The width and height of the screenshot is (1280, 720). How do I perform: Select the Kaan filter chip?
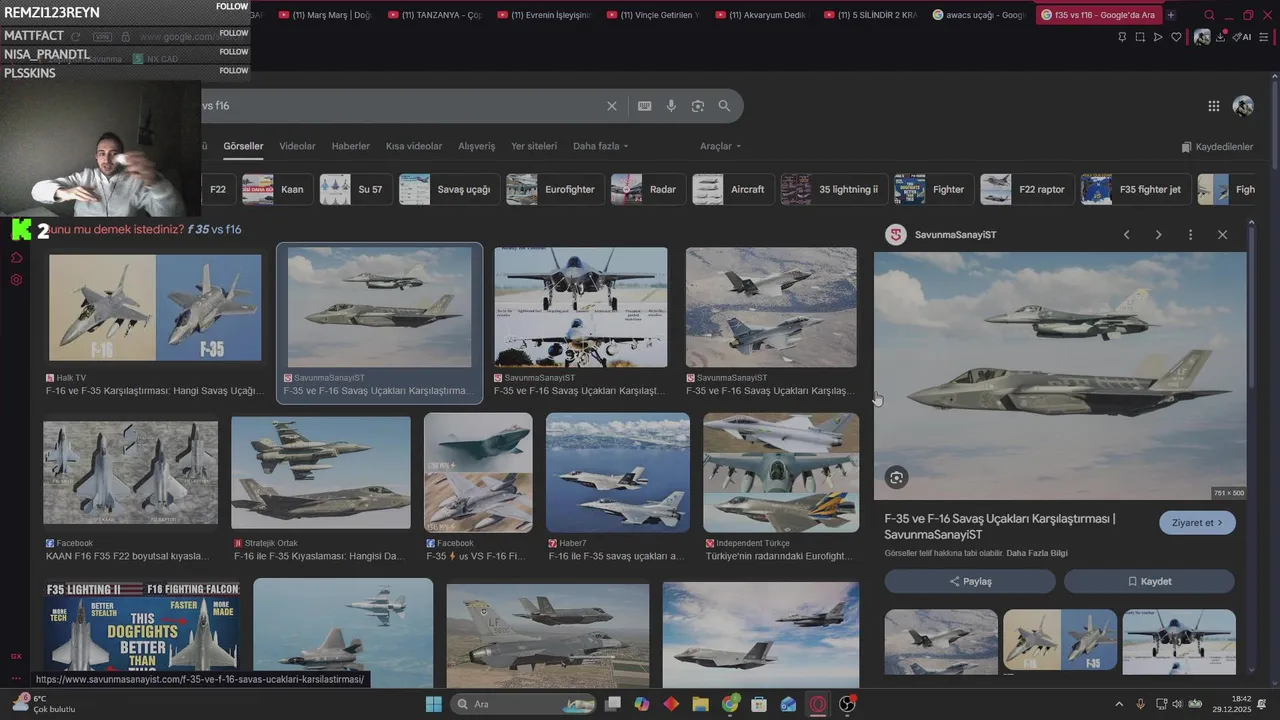click(x=278, y=189)
